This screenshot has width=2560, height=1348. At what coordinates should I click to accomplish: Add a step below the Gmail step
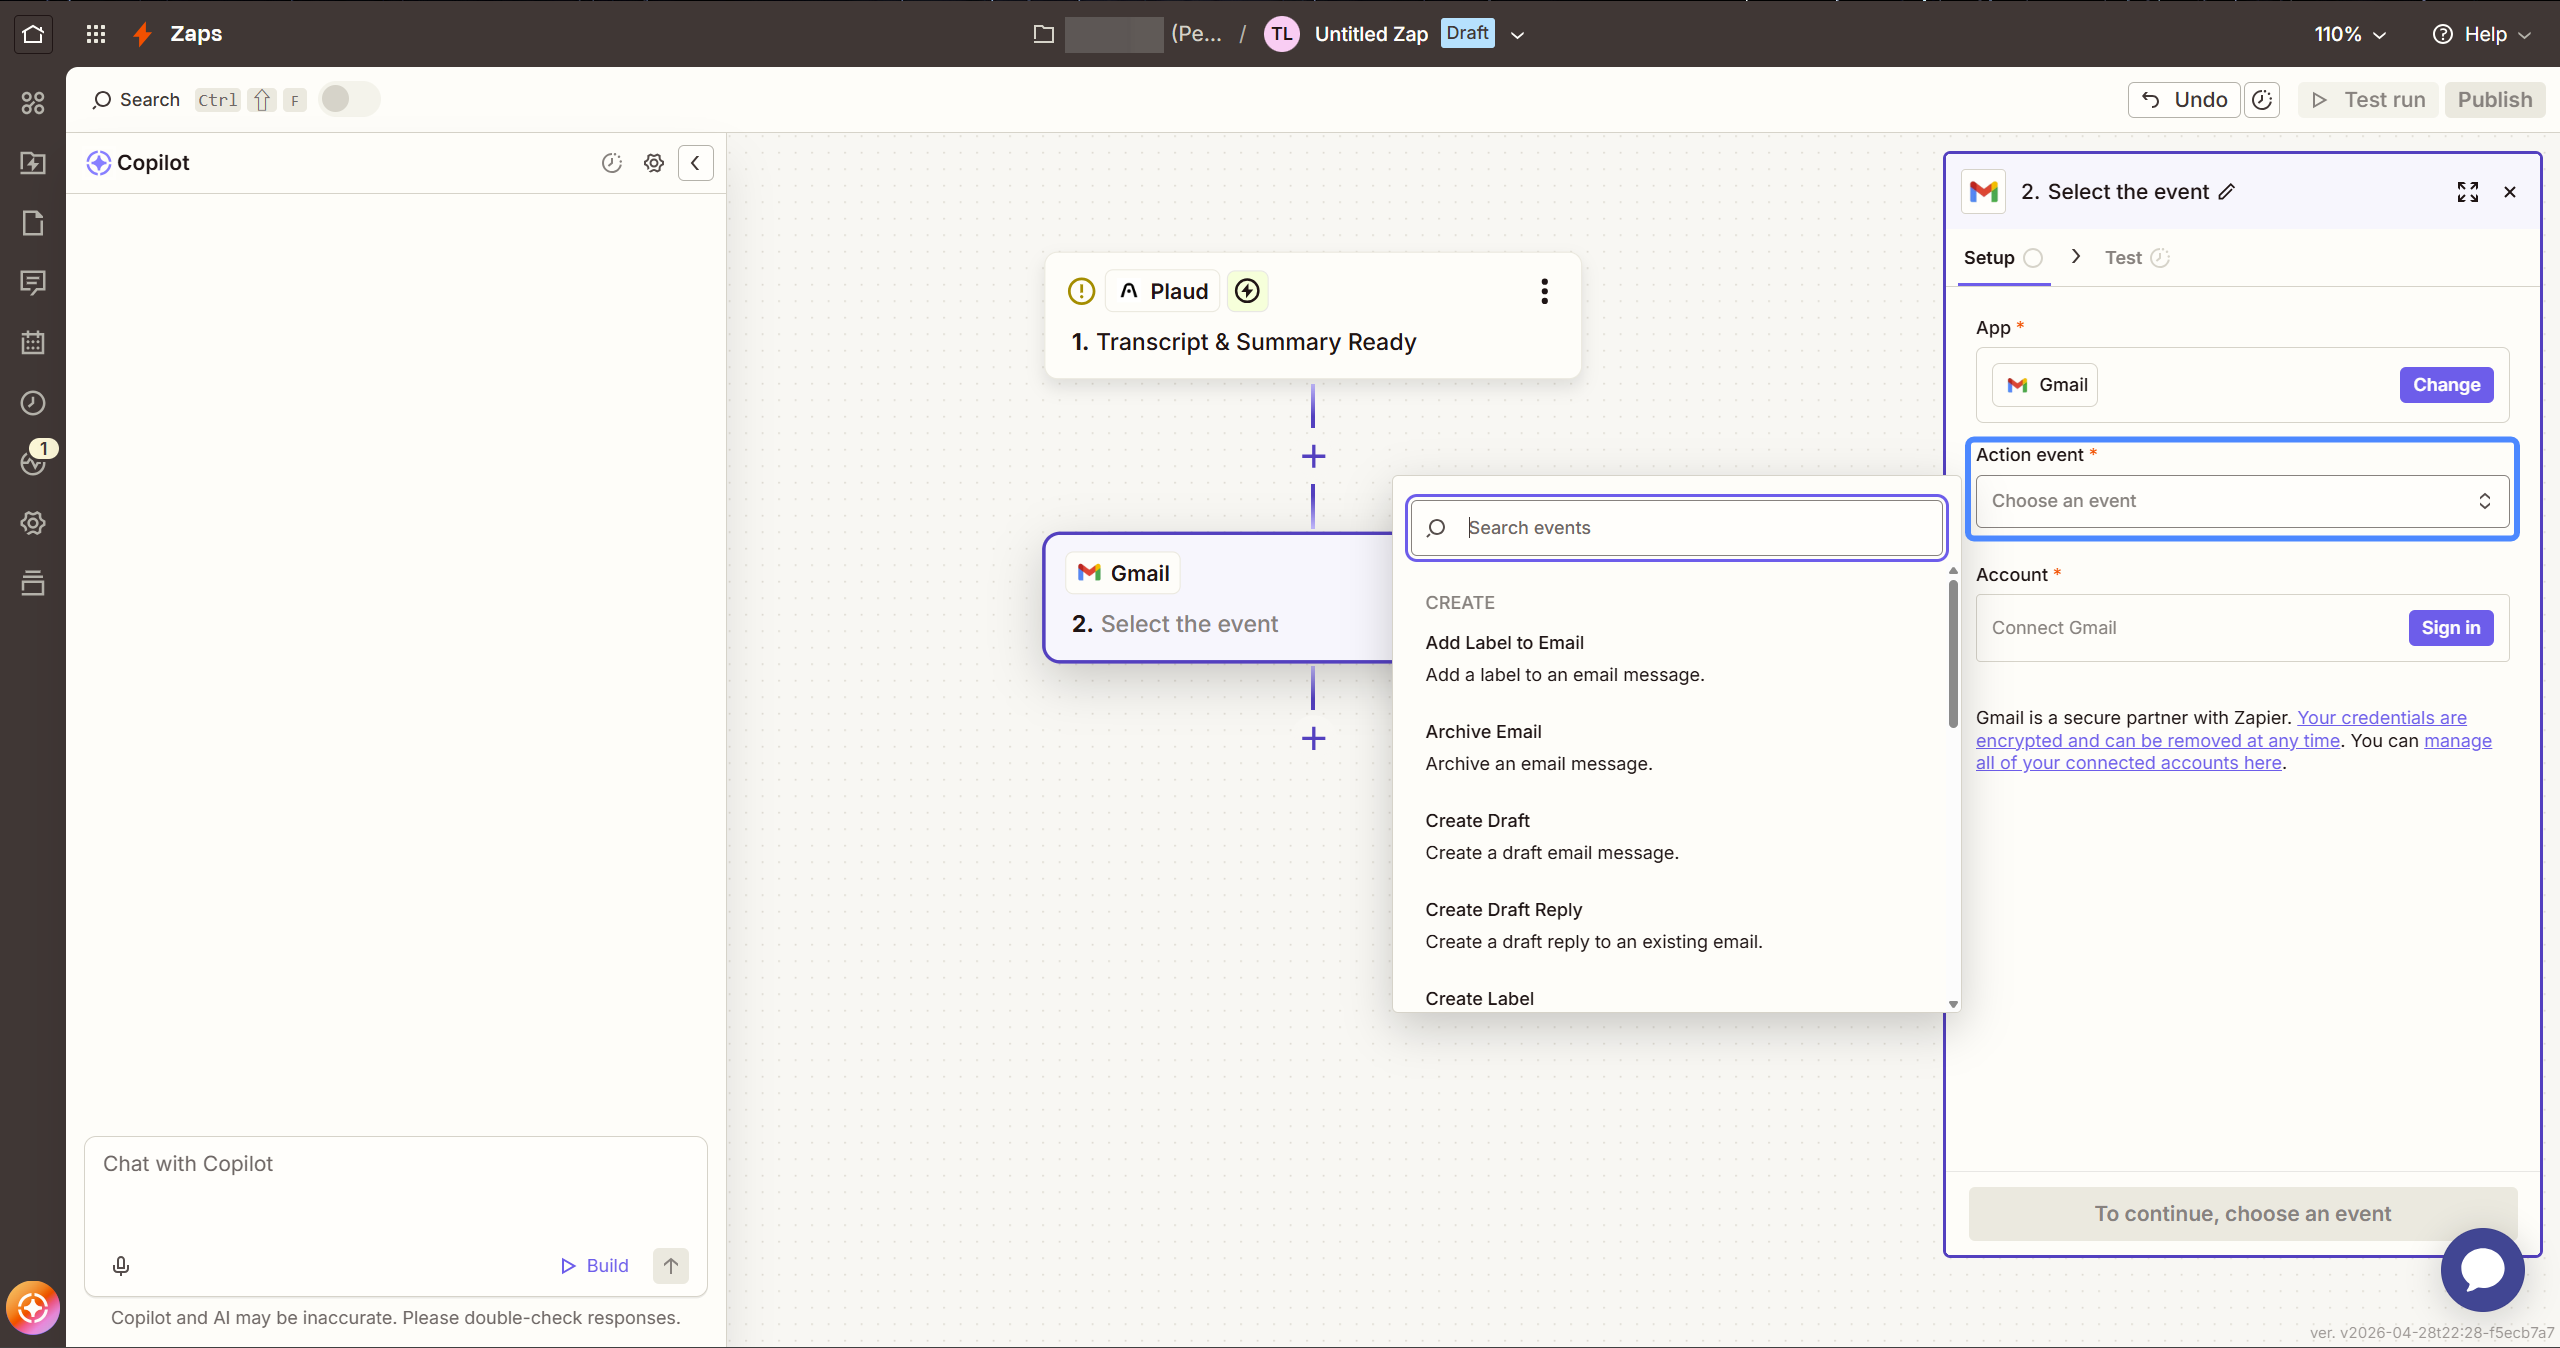[x=1313, y=739]
